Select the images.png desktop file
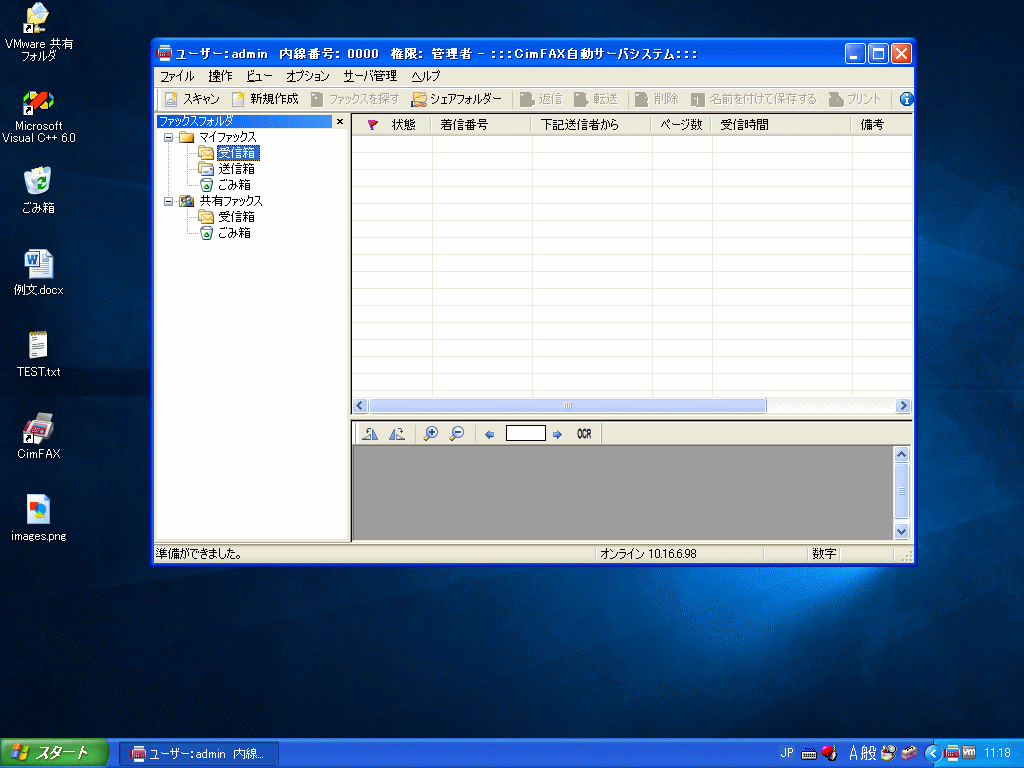The image size is (1024, 768). click(39, 519)
